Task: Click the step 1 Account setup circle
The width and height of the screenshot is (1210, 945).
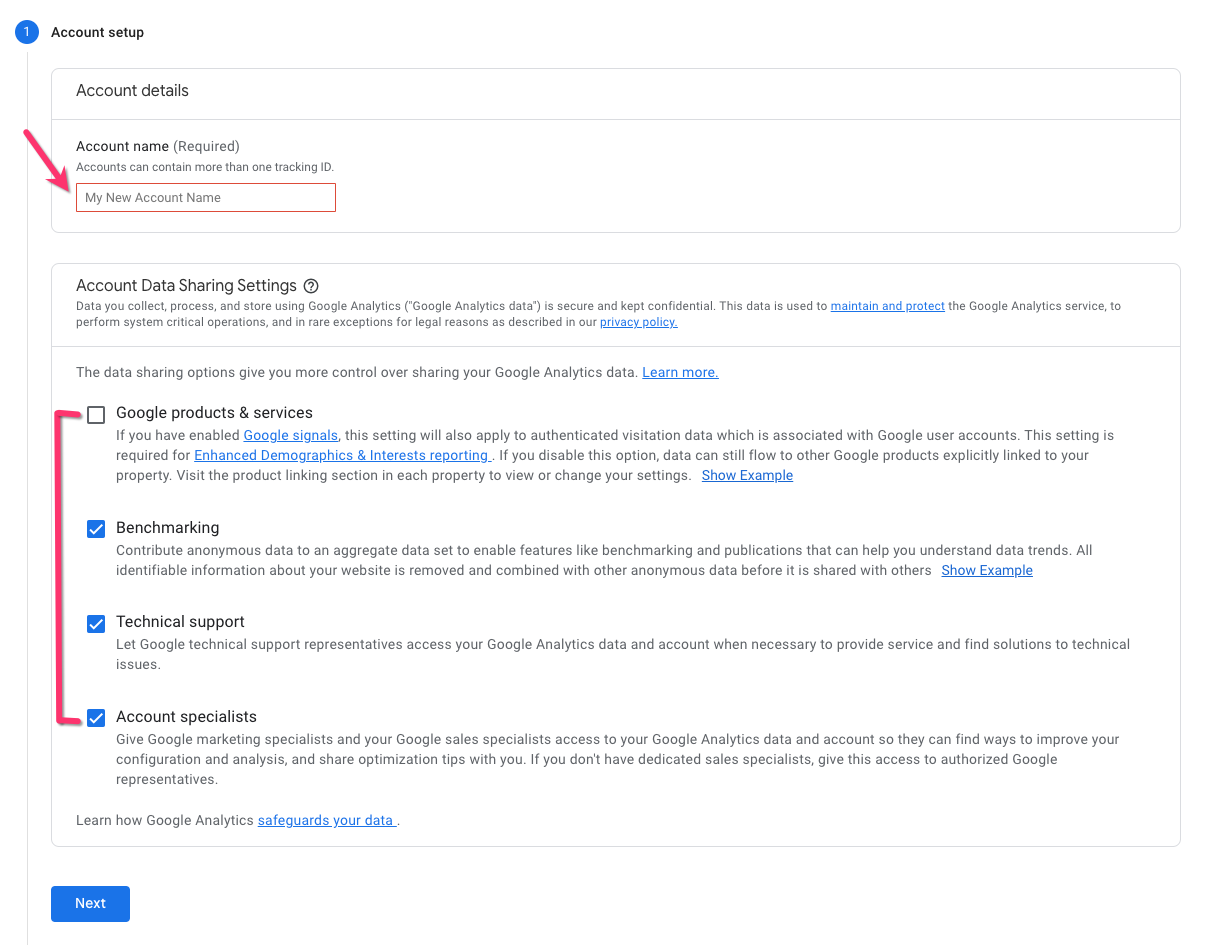Action: point(26,32)
